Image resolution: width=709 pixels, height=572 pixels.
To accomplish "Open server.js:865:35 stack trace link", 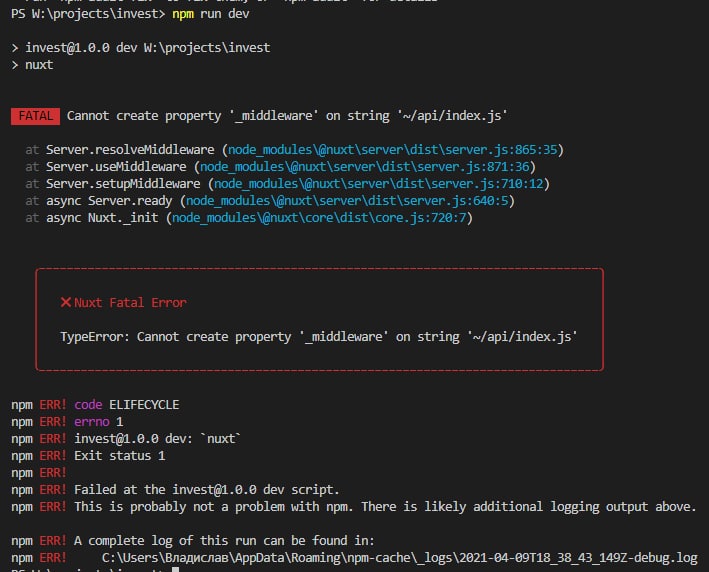I will [392, 150].
